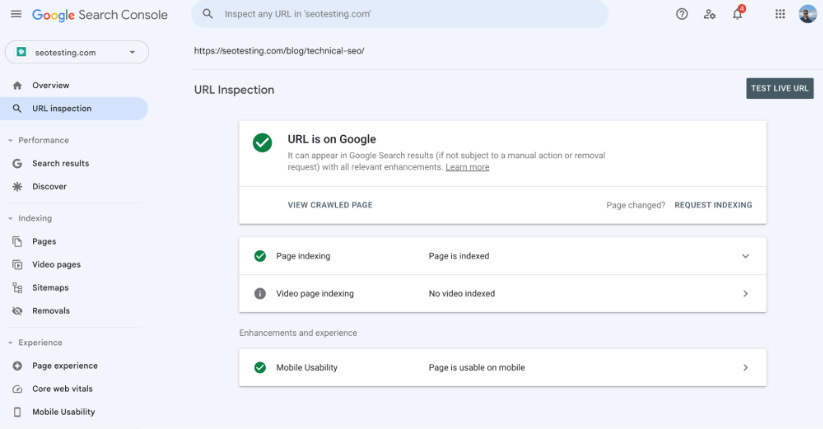The image size is (823, 429).
Task: Collapse the Experience section
Action: click(x=35, y=342)
